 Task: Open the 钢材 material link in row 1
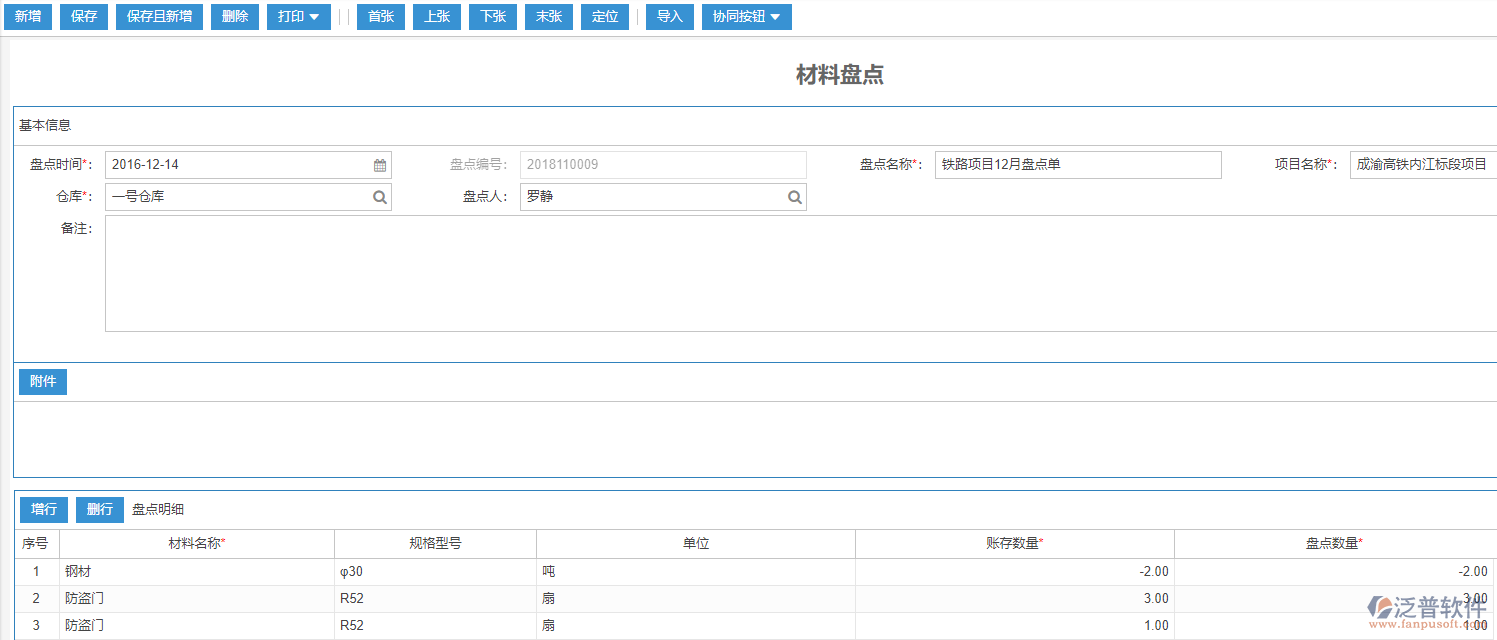pos(79,570)
